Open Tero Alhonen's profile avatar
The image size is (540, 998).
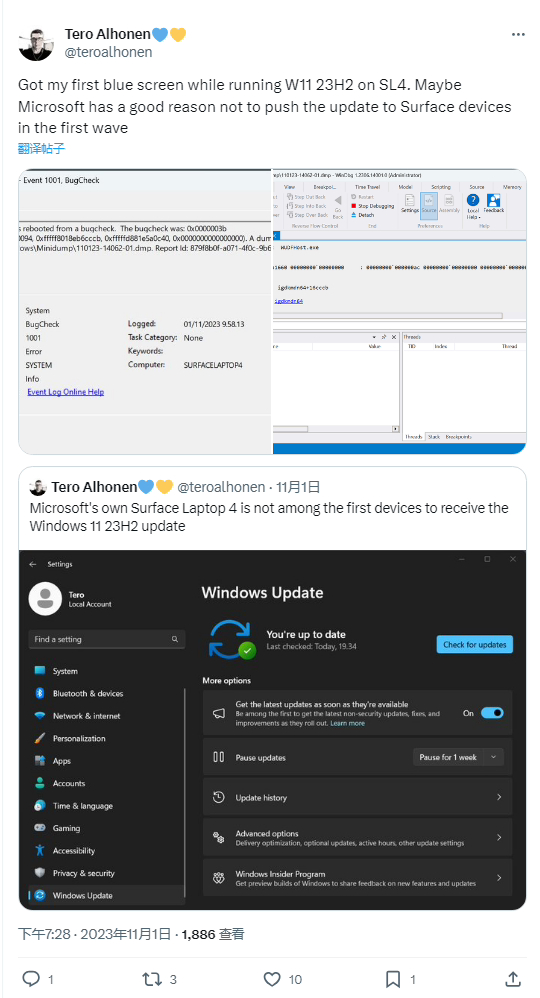point(36,43)
